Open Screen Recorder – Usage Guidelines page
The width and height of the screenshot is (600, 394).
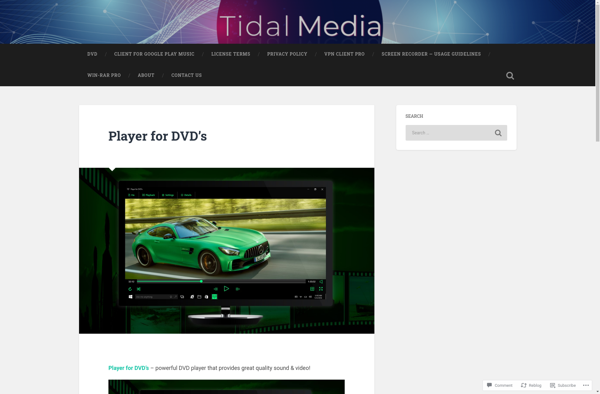[x=431, y=54]
